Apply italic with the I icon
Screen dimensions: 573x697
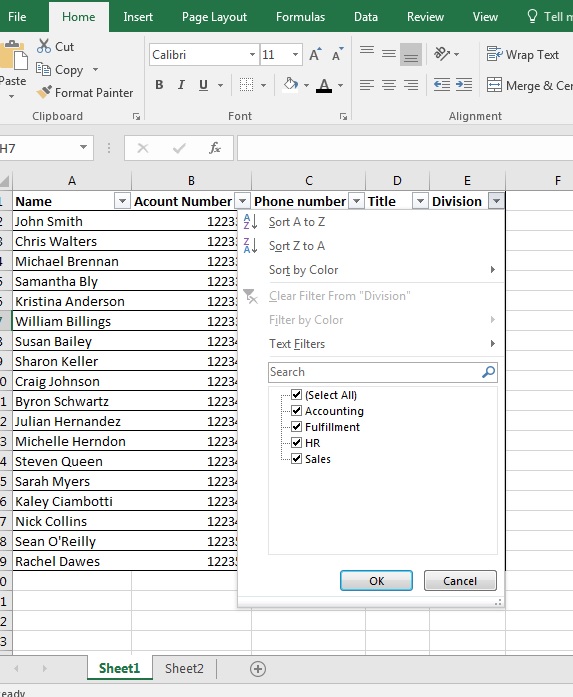click(181, 85)
